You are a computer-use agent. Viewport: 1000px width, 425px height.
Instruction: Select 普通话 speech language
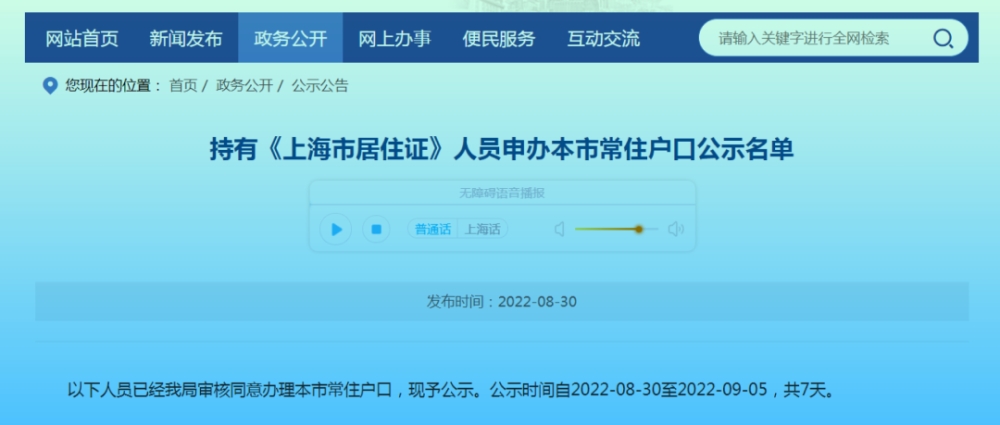pos(433,229)
